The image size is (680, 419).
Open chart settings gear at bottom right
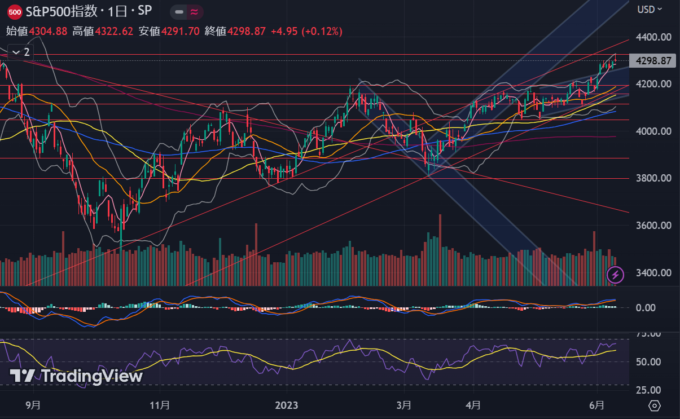654,405
